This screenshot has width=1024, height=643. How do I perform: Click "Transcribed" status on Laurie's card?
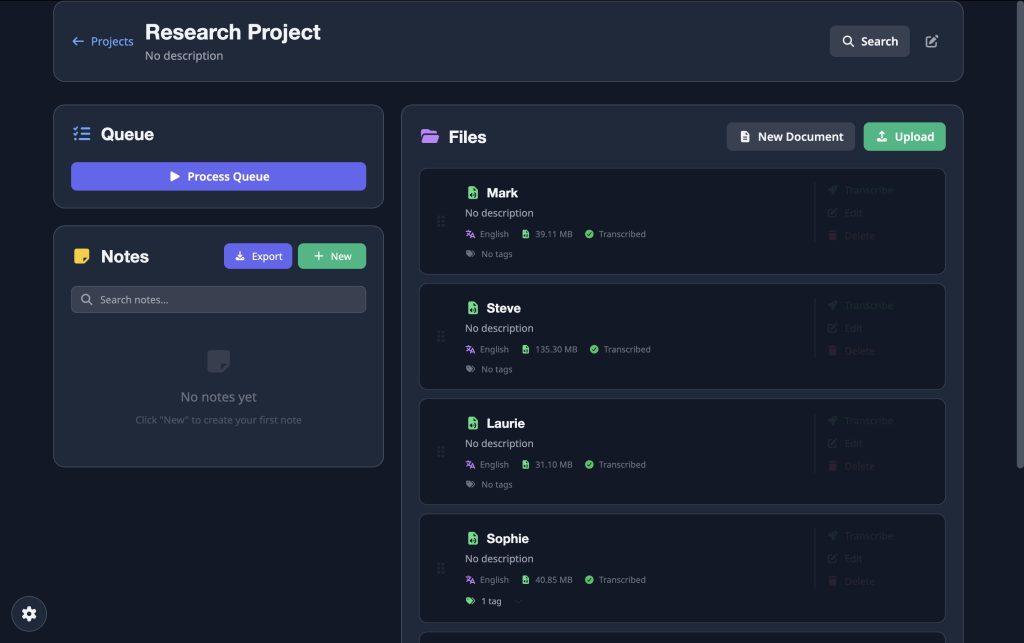pyautogui.click(x=622, y=465)
